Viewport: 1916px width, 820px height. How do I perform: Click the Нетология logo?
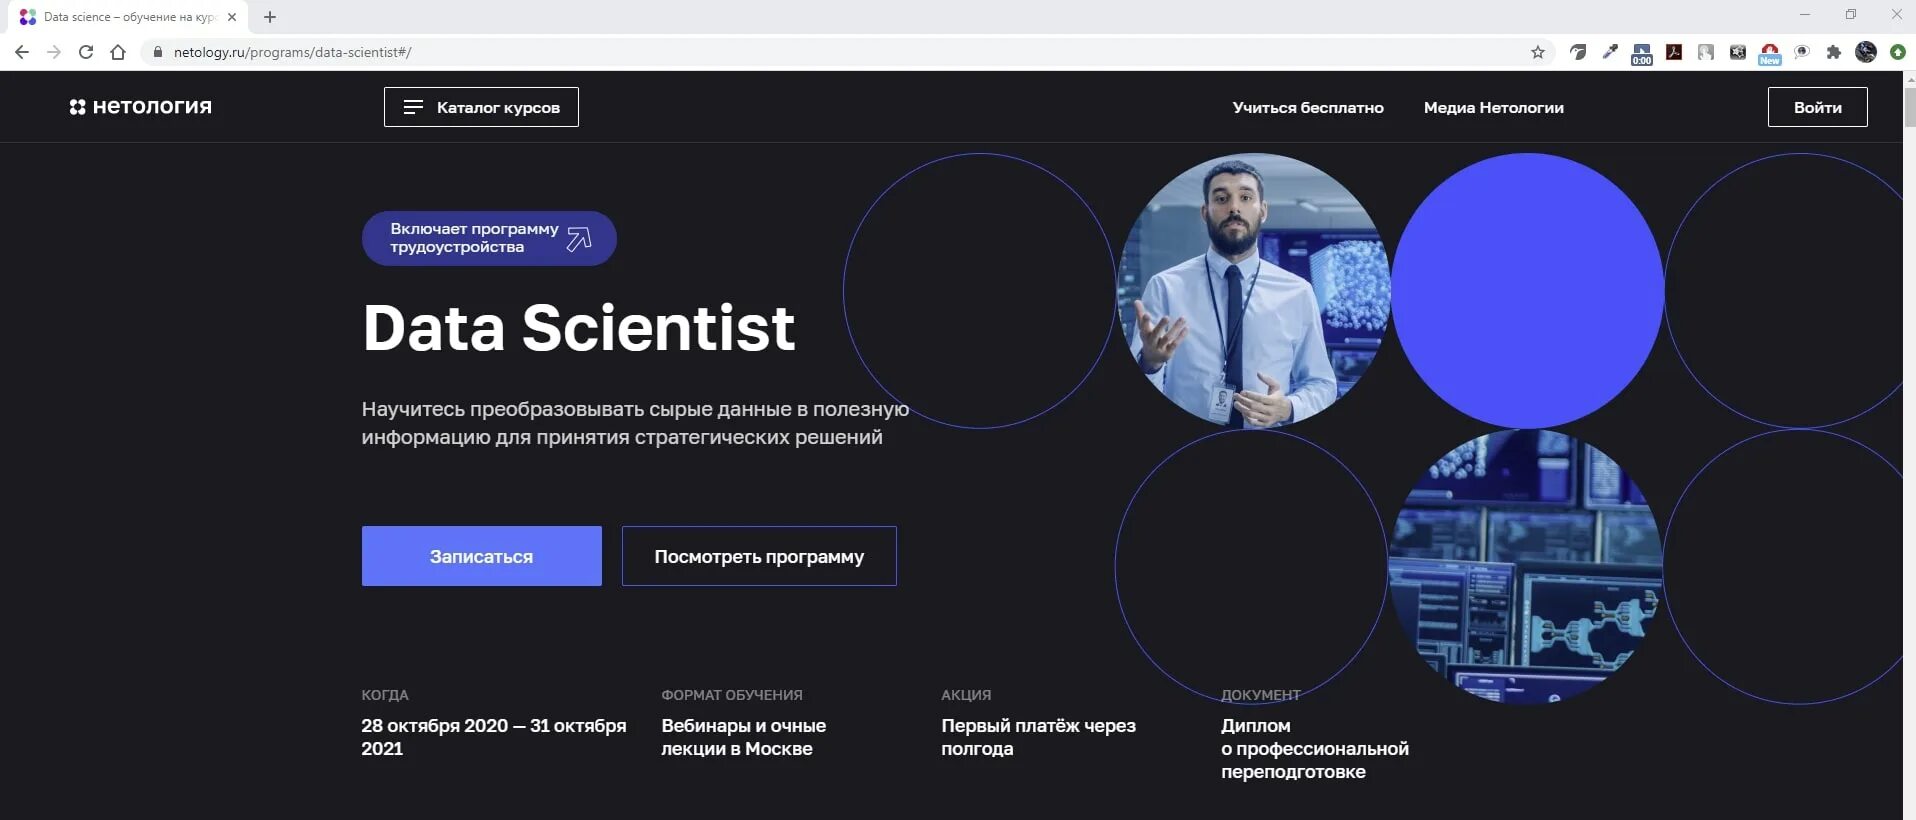click(141, 107)
